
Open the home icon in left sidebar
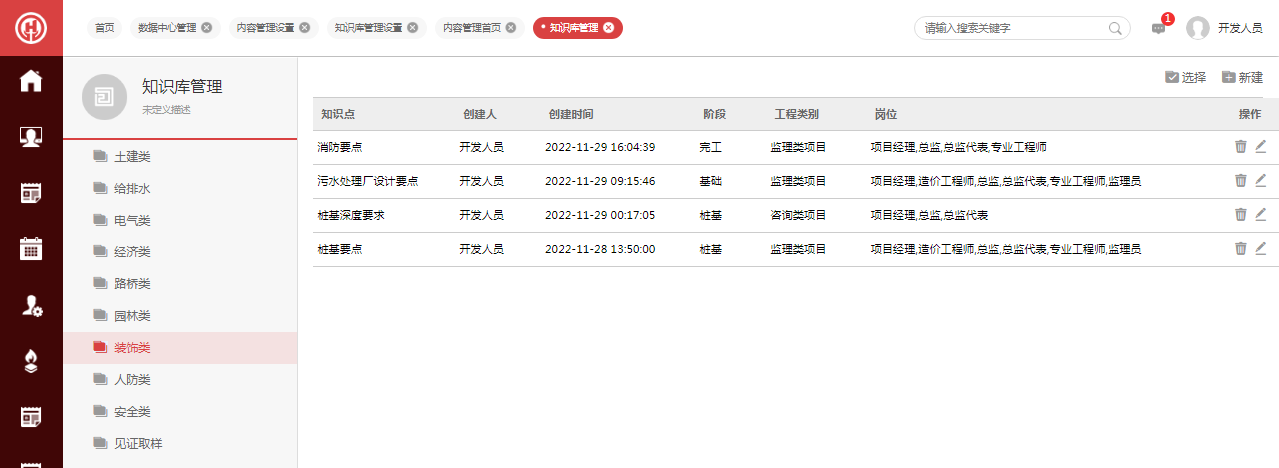click(x=31, y=81)
